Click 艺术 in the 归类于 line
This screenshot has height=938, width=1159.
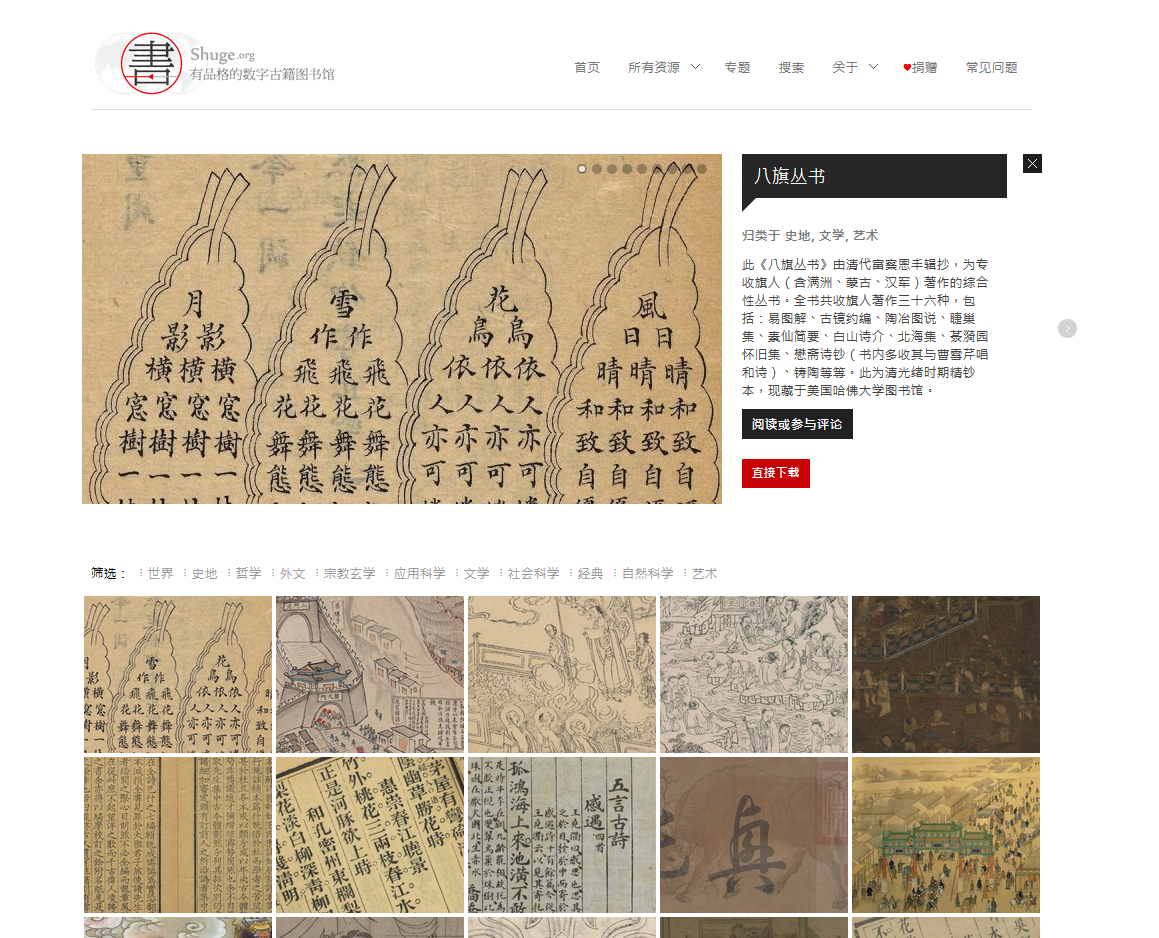[x=866, y=235]
